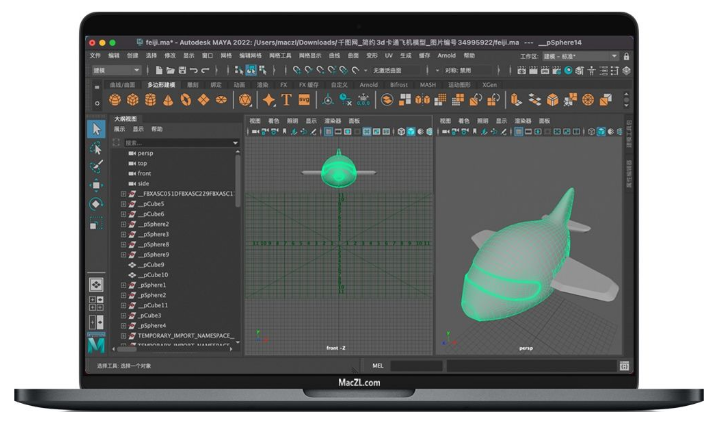Click the sweep mesh star shelf icon

coord(268,100)
